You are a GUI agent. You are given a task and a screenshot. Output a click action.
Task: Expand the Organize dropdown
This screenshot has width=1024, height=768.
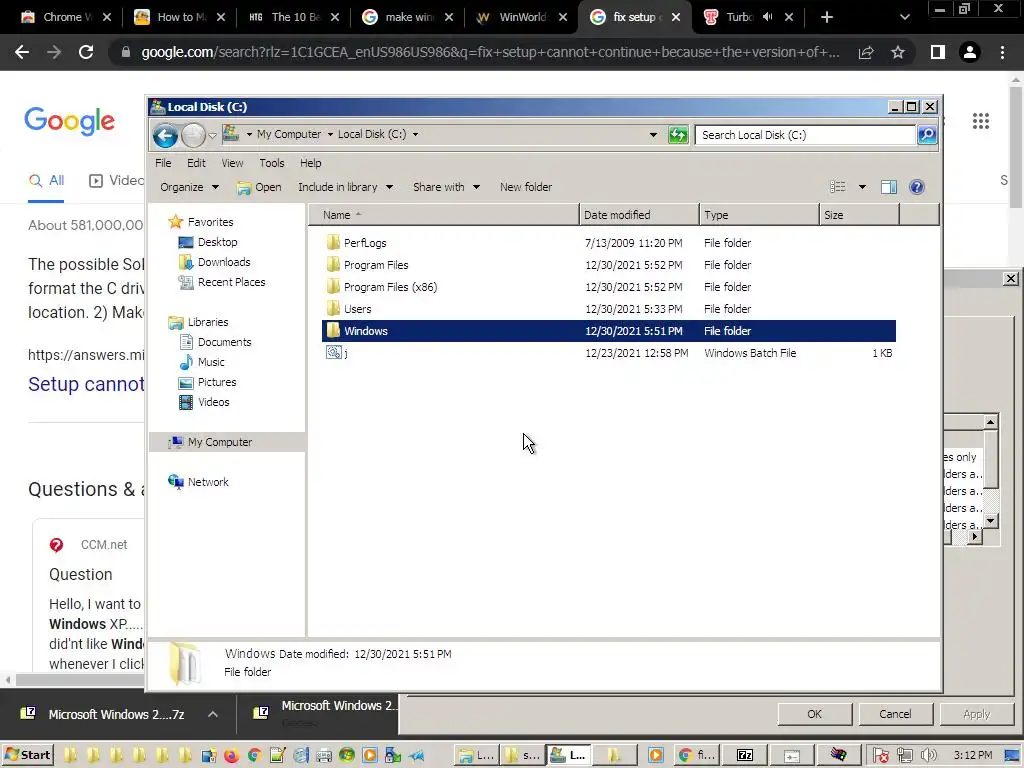click(x=189, y=187)
